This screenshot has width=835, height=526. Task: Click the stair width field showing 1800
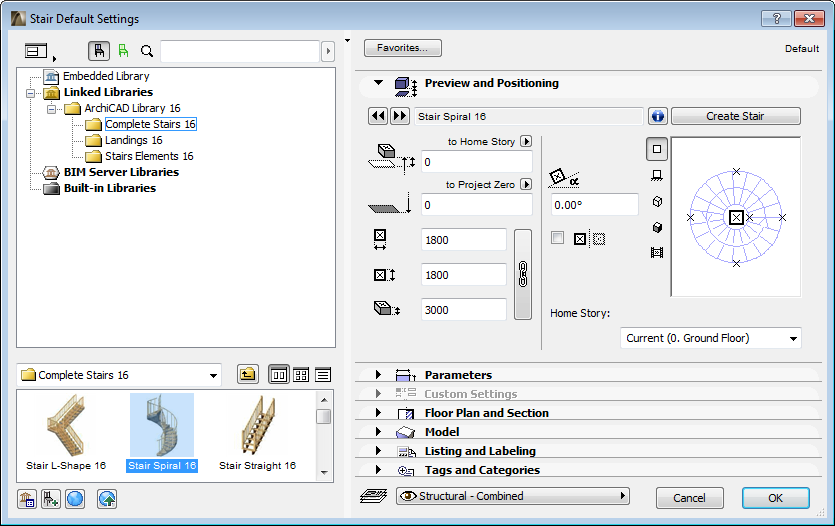pyautogui.click(x=464, y=240)
